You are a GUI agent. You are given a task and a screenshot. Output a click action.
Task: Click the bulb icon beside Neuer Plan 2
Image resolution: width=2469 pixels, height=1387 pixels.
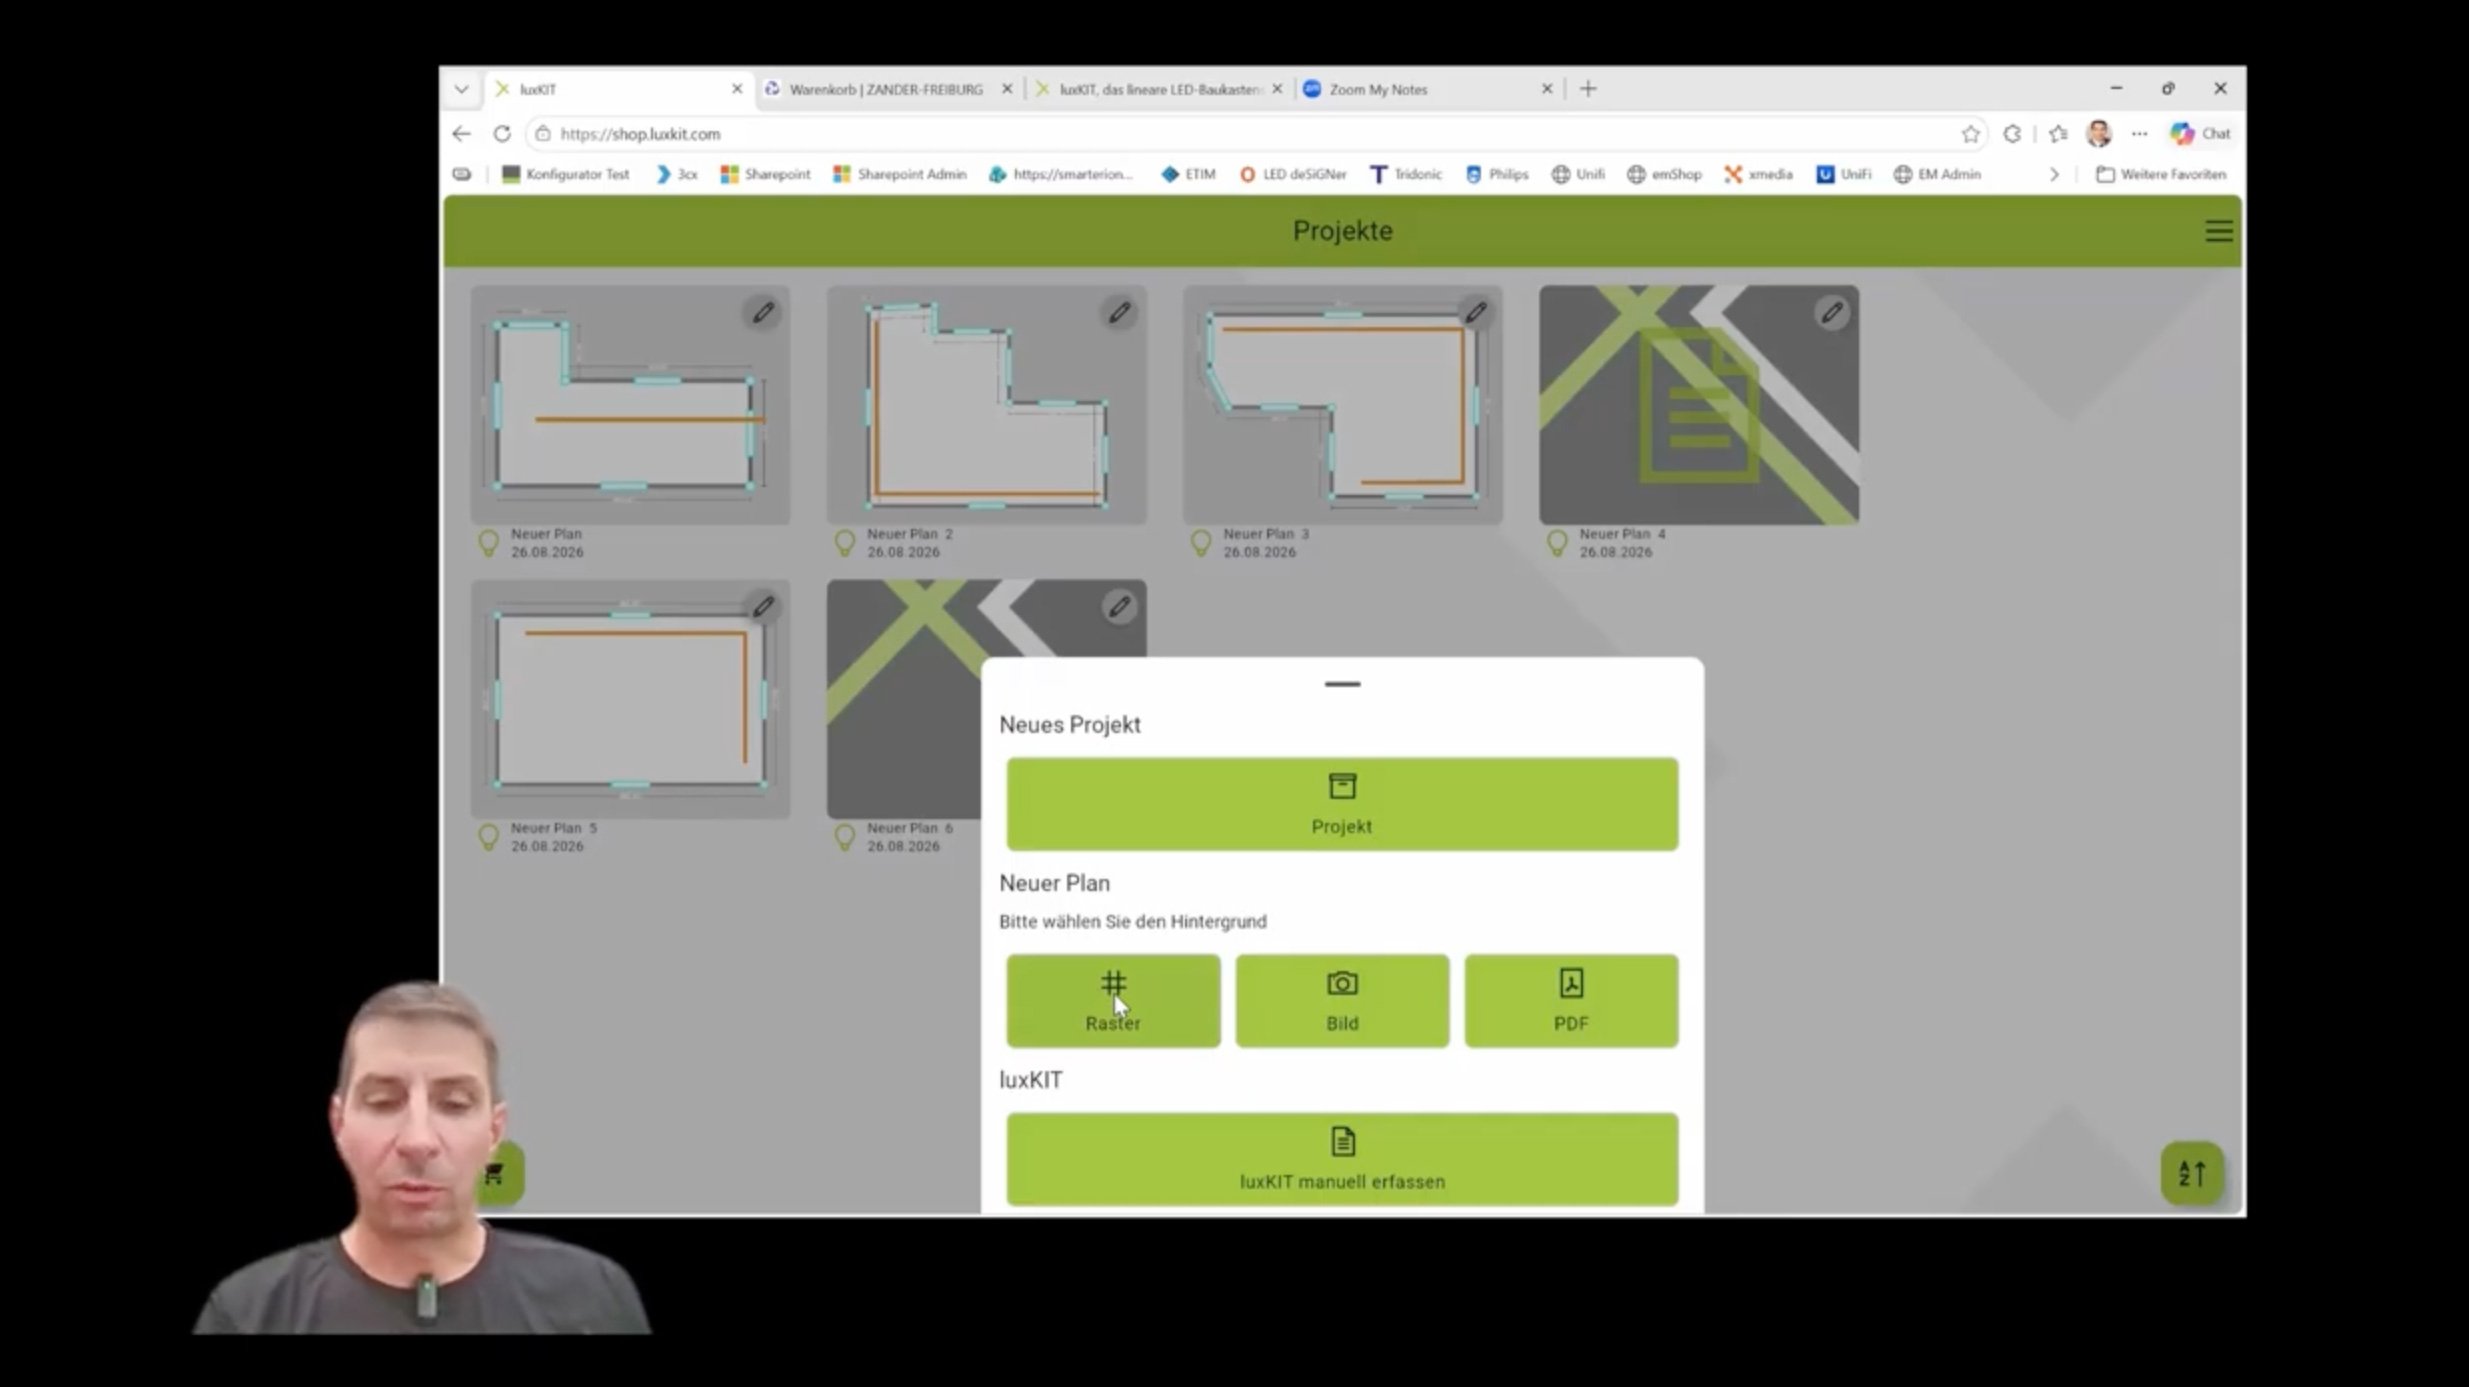[x=845, y=543]
